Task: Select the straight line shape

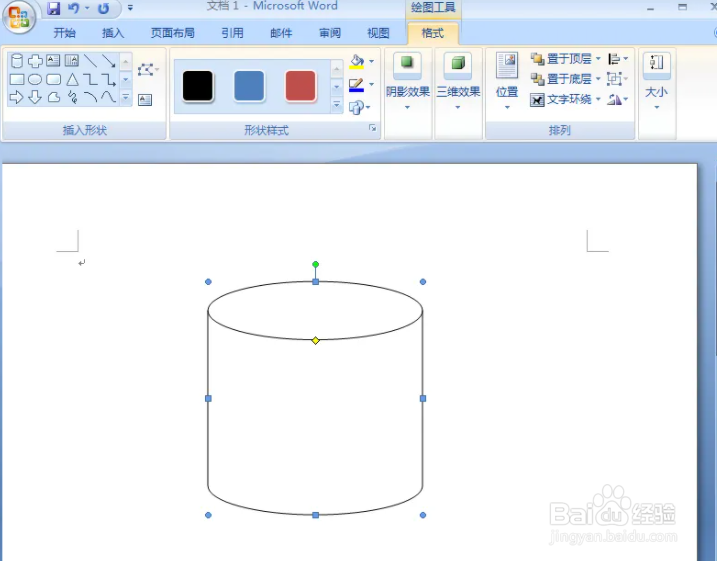Action: tap(90, 60)
